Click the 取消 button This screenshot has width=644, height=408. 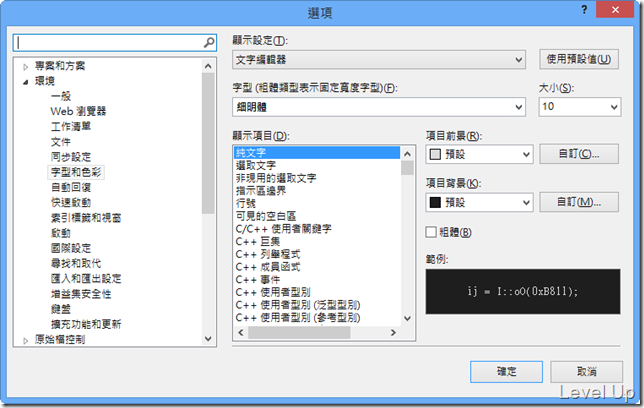586,372
